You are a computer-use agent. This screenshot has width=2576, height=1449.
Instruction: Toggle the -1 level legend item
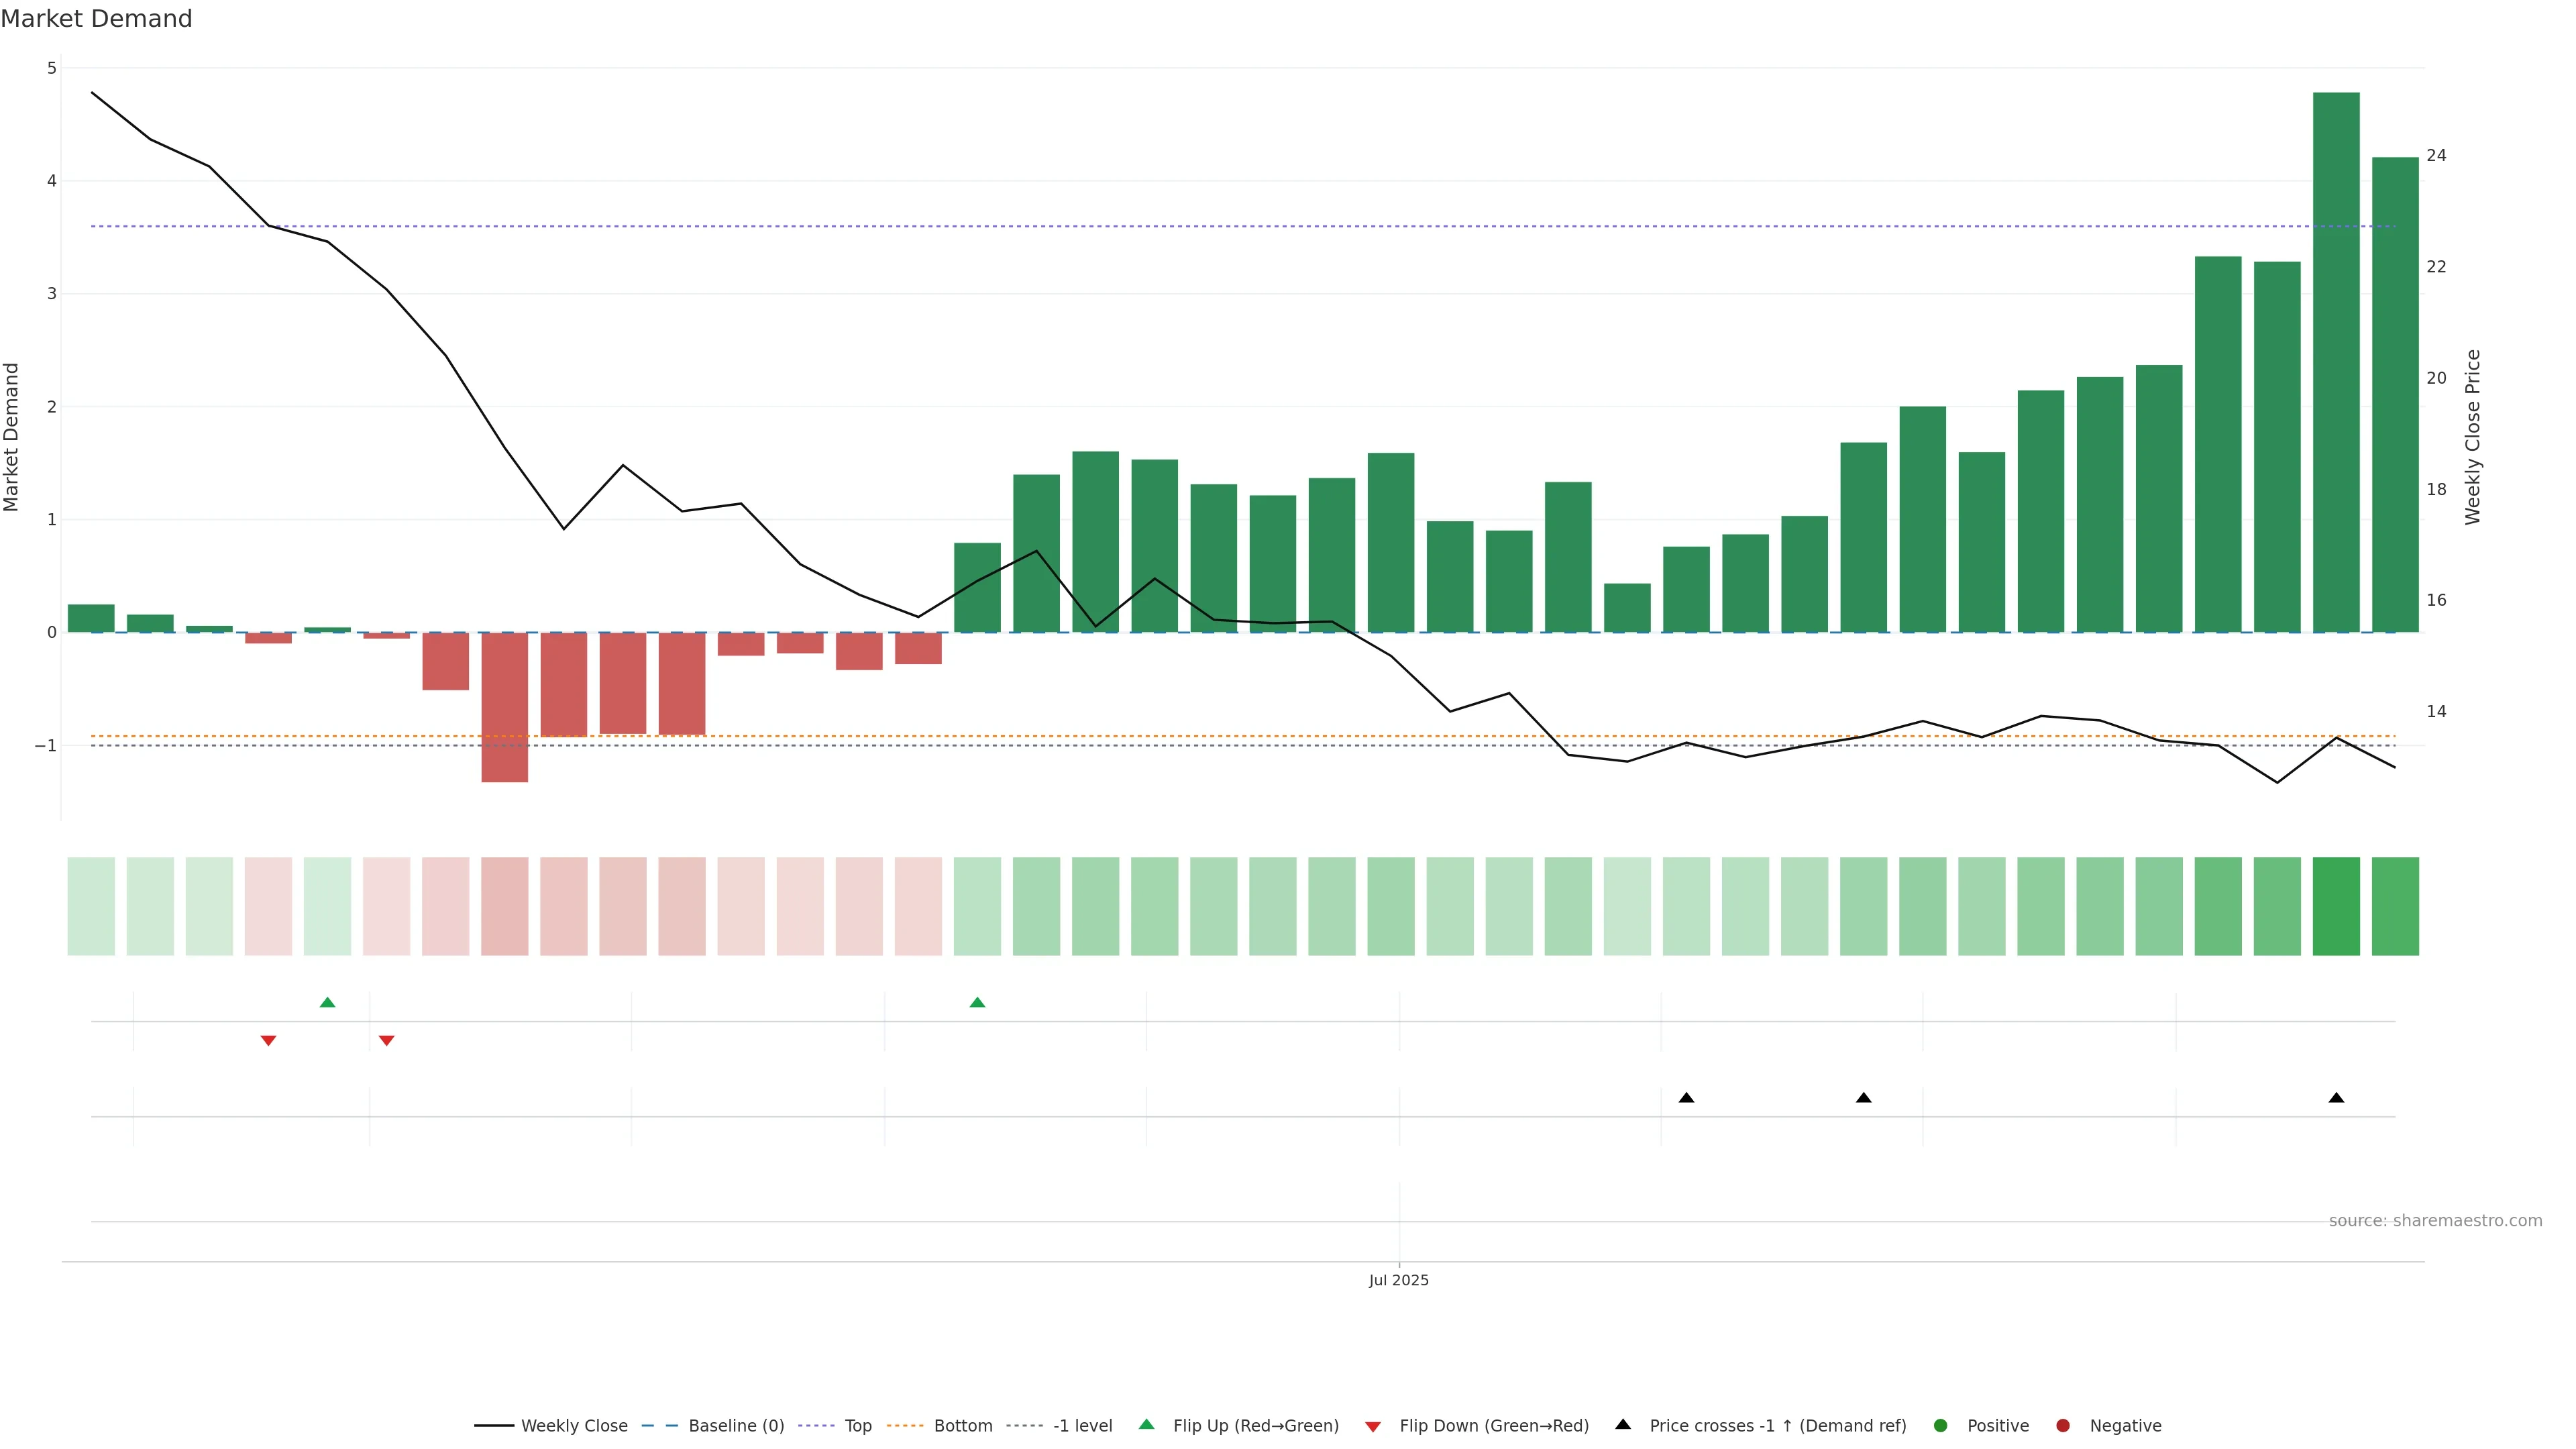1082,1426
